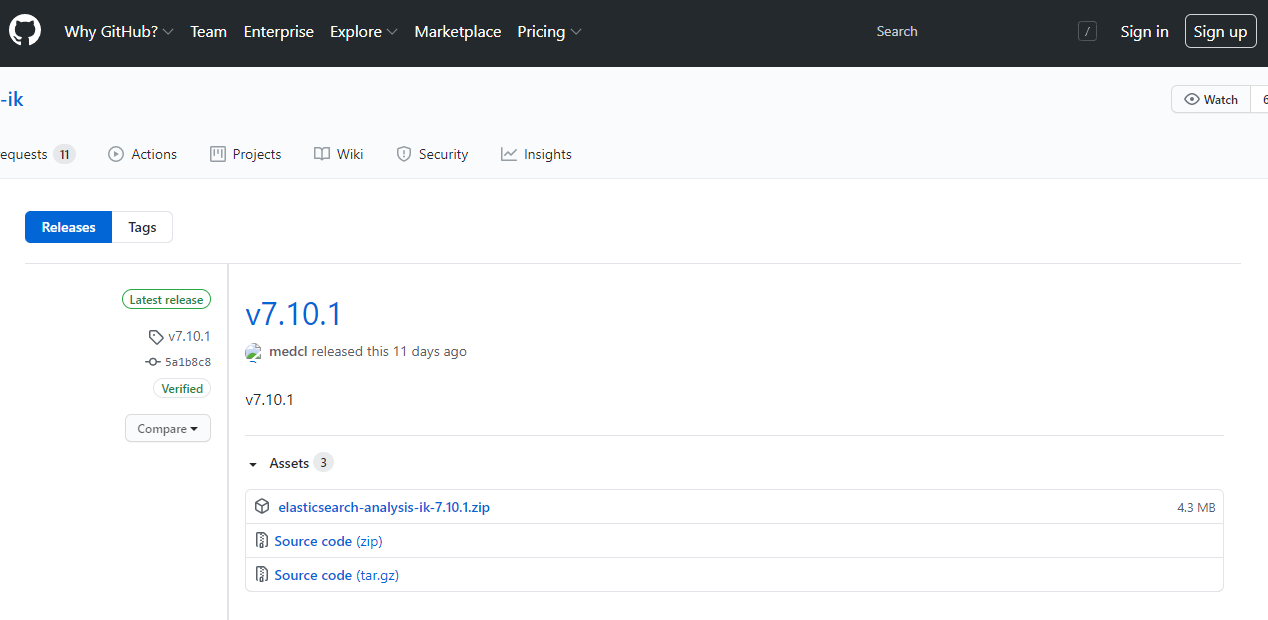Click the Assets count badge 3

323,462
